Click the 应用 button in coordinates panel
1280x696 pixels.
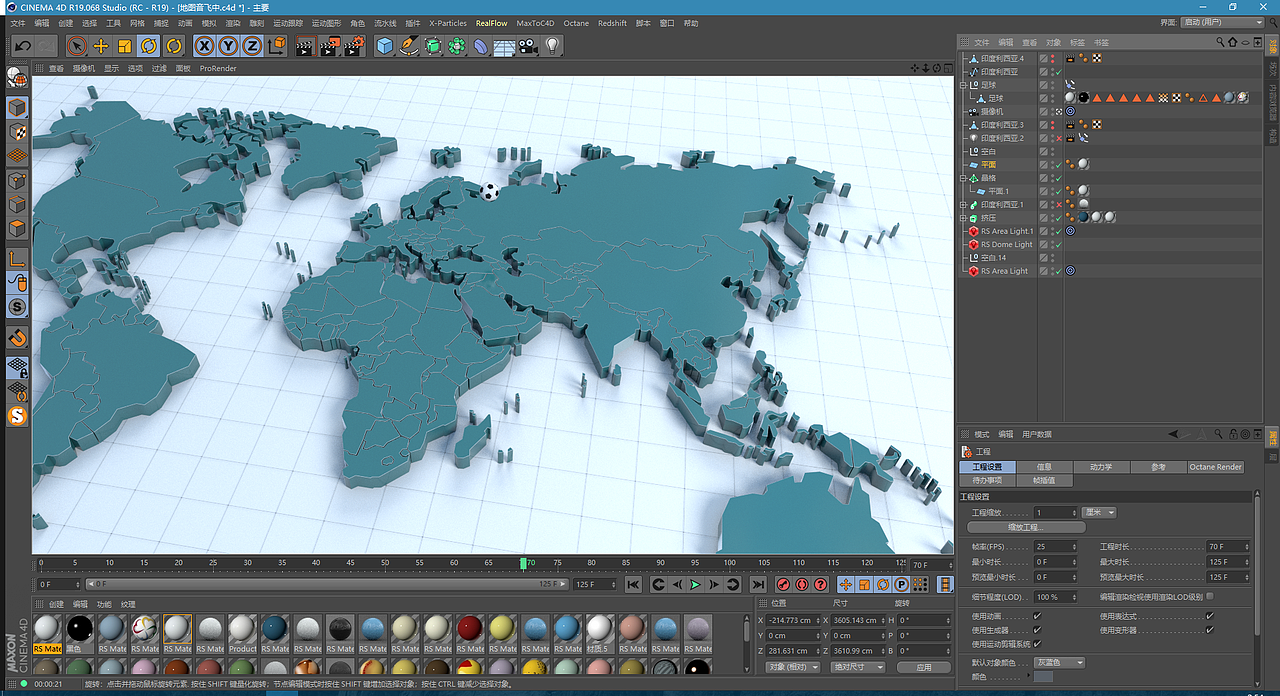924,667
